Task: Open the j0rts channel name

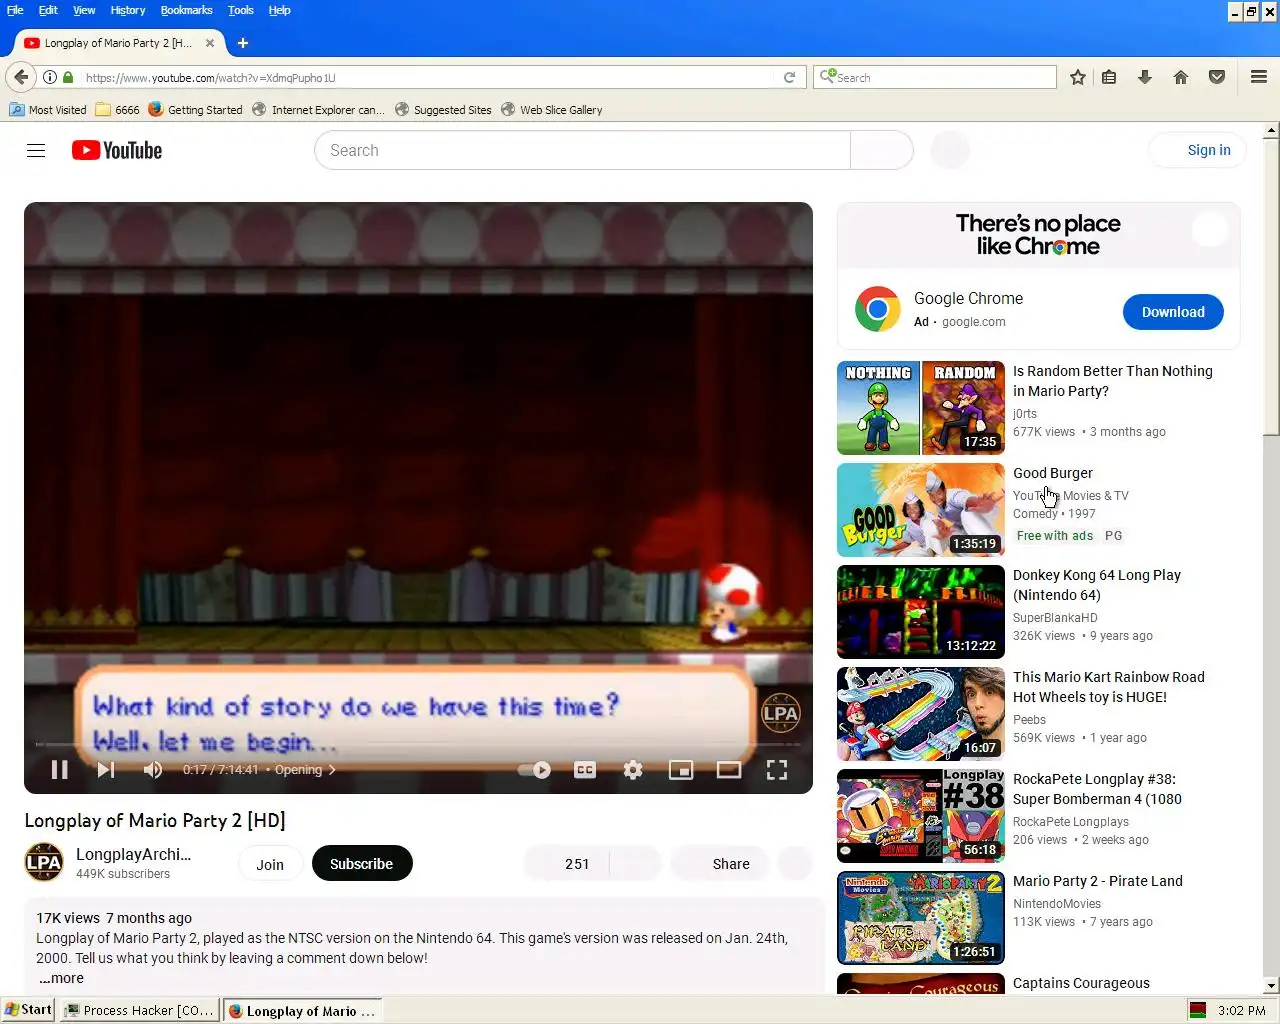Action: (x=1025, y=413)
